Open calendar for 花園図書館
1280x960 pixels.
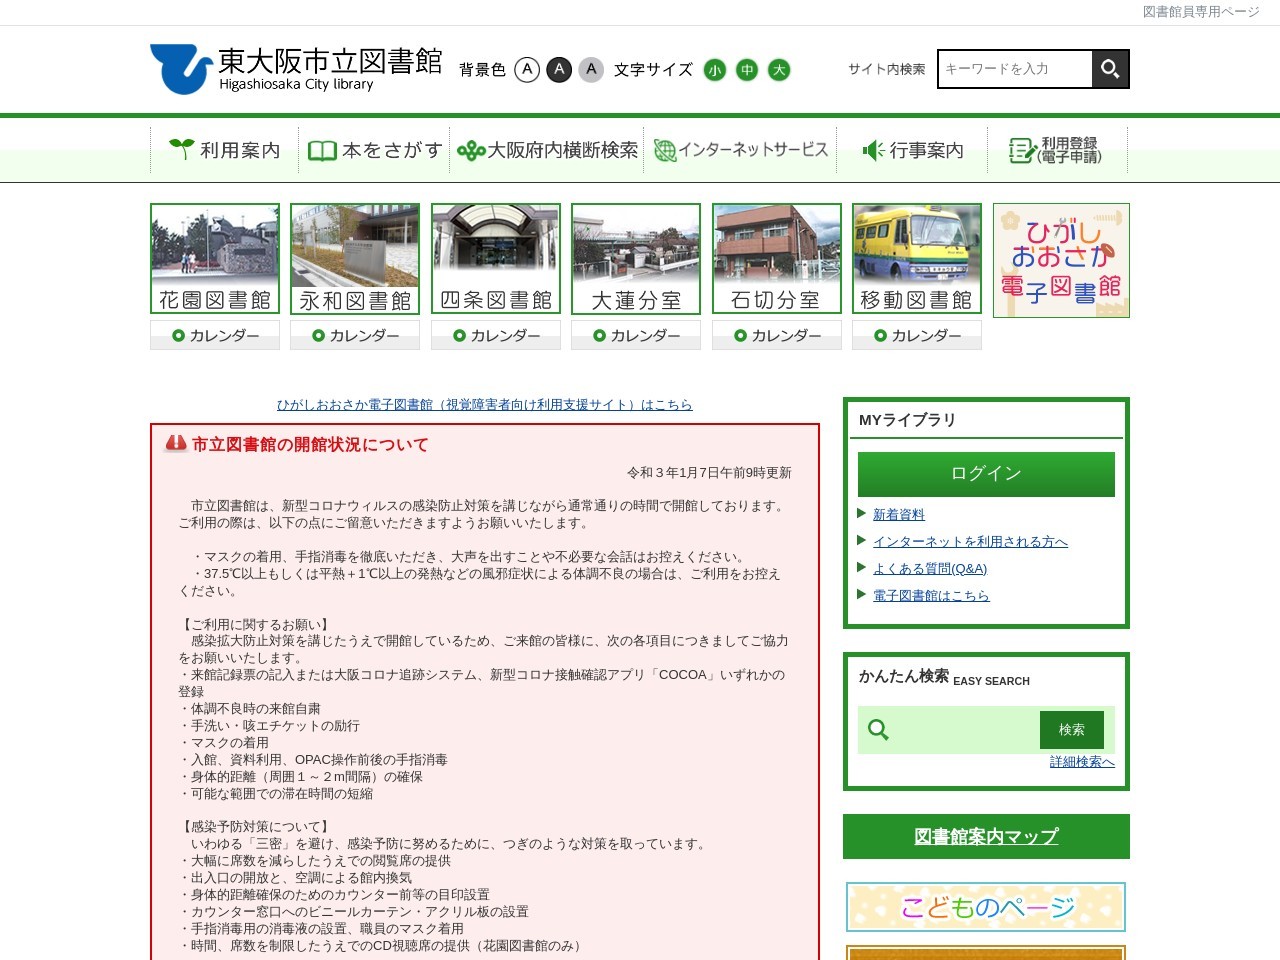click(215, 335)
